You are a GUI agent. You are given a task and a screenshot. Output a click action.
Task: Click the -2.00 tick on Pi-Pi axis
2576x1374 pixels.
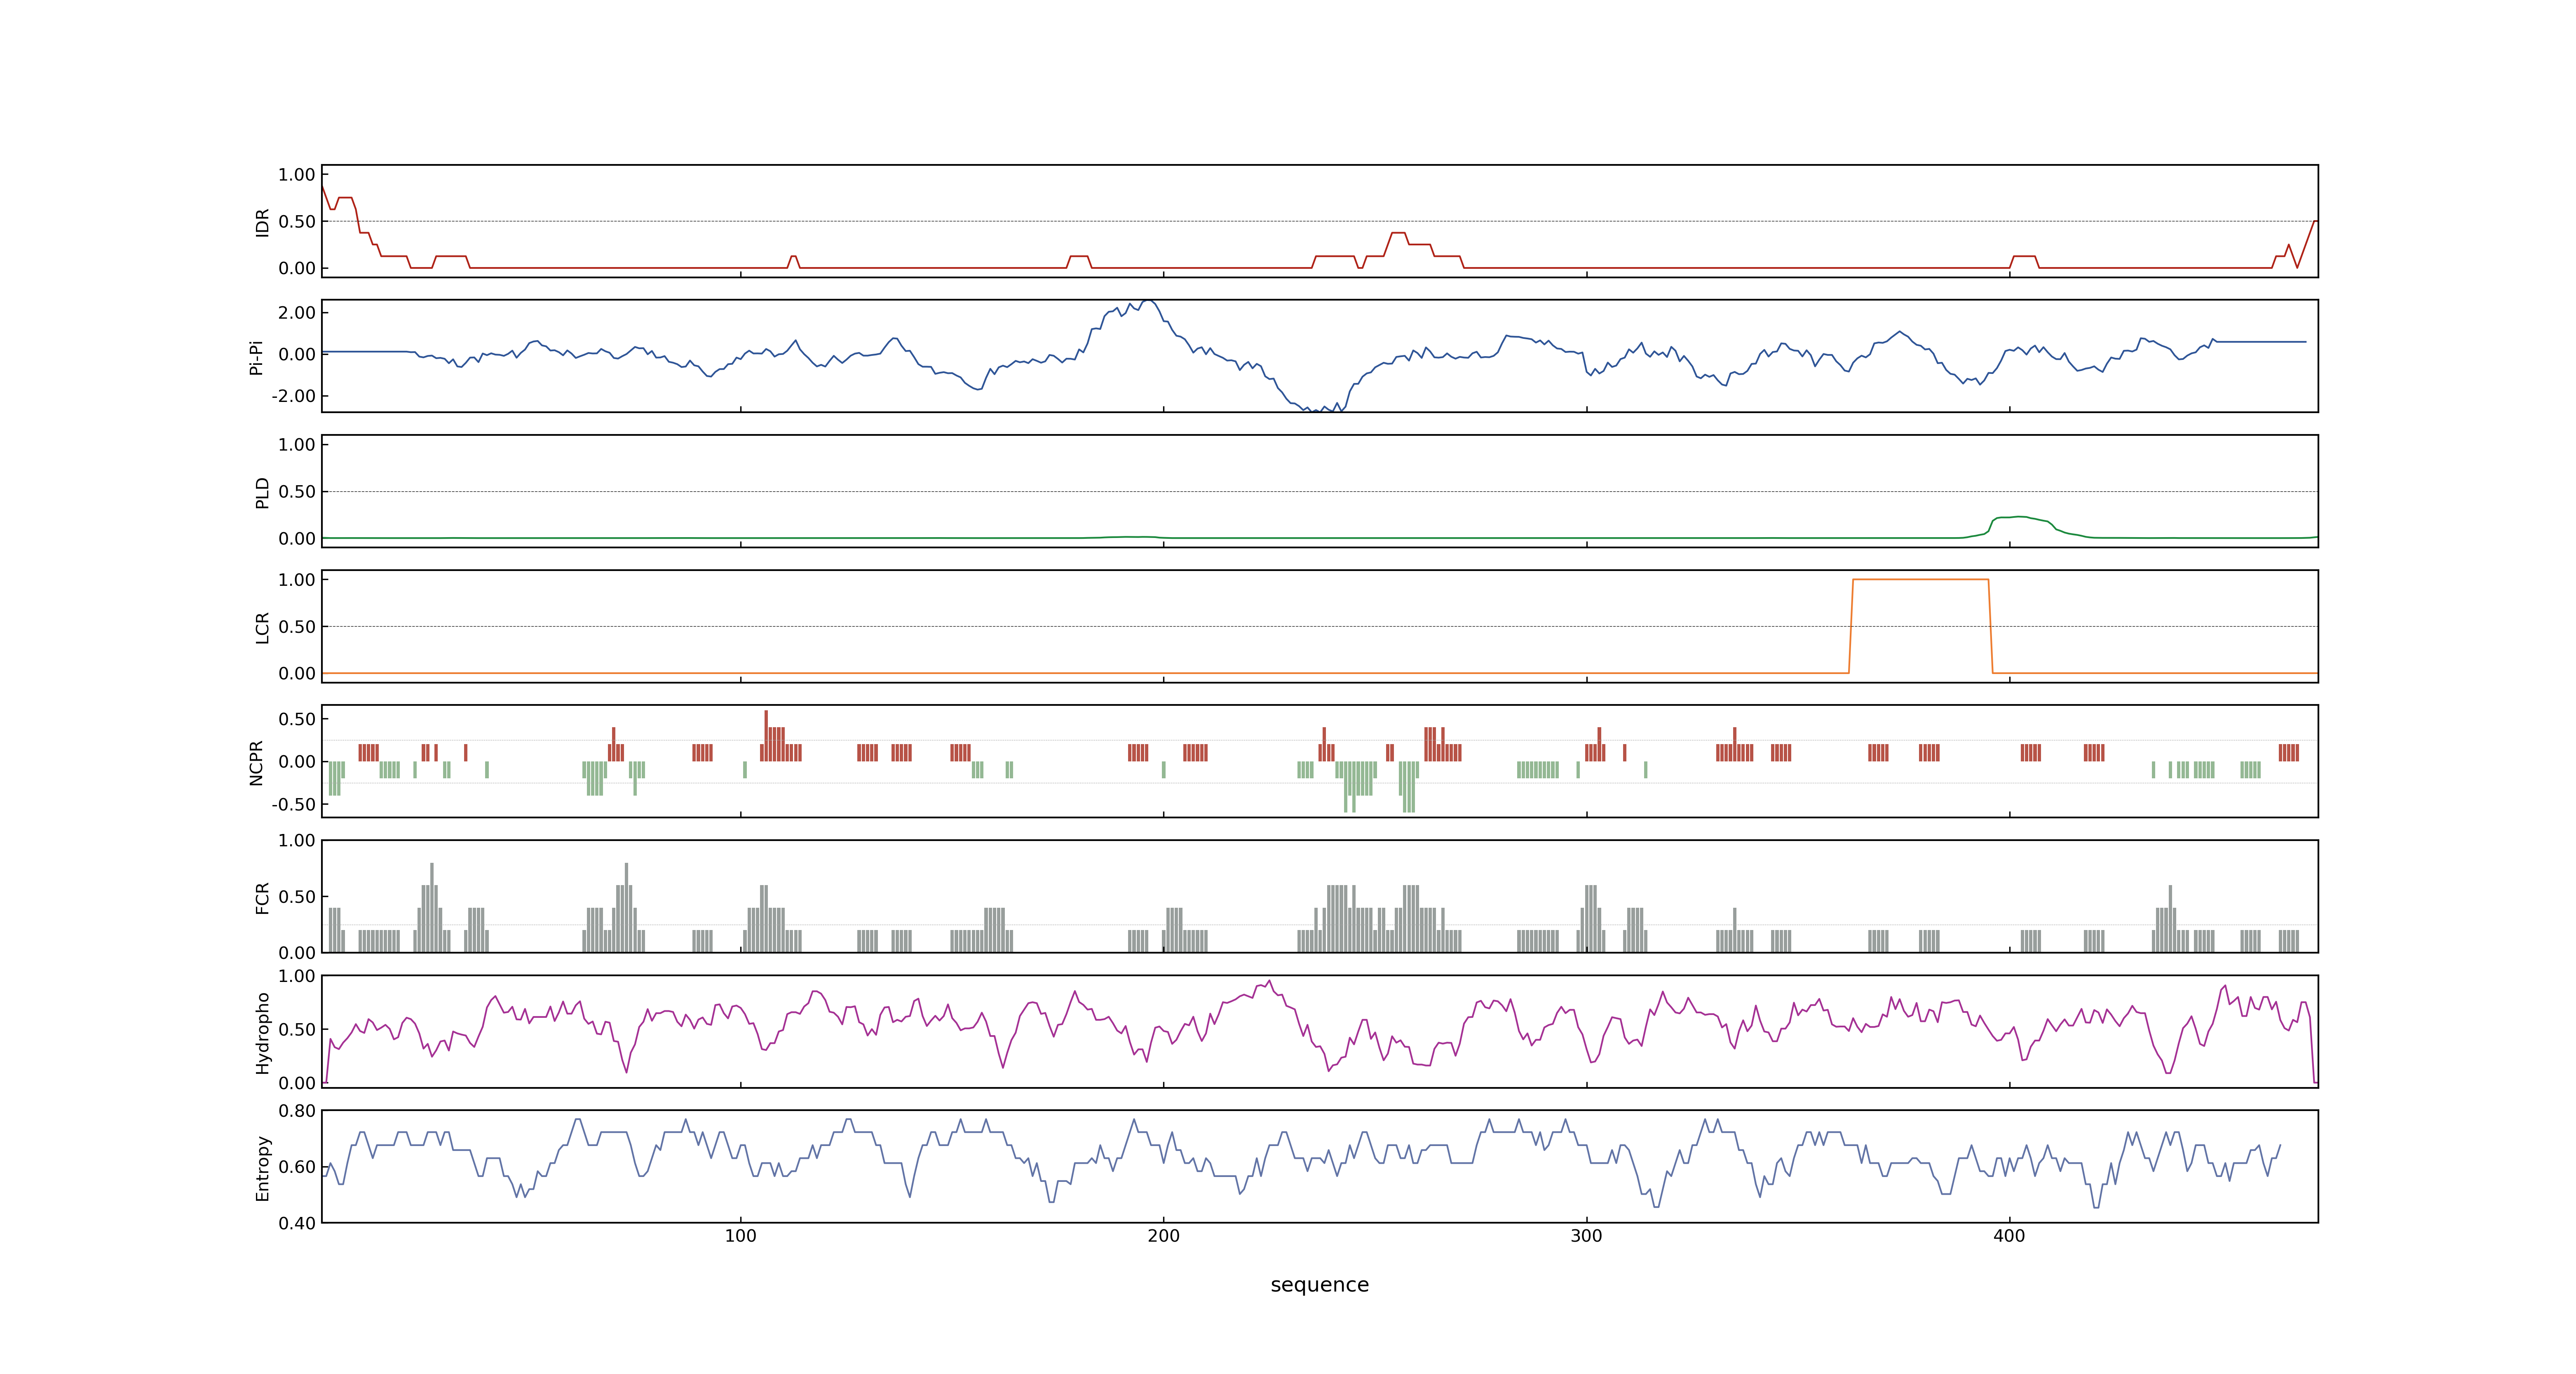click(294, 396)
